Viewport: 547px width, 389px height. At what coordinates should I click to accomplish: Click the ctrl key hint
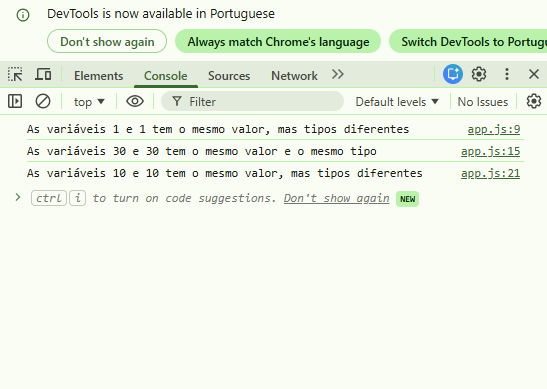48,198
